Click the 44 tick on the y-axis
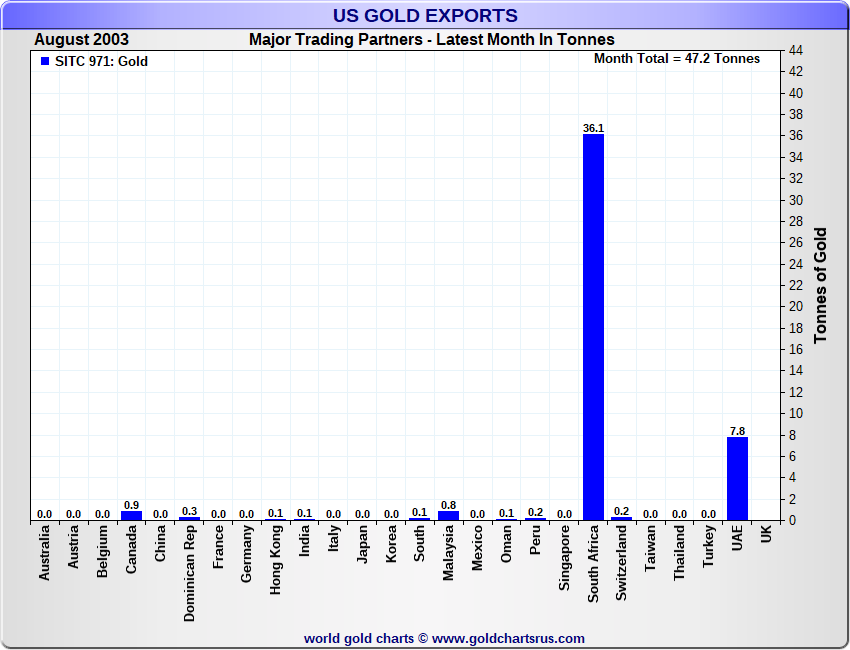 [796, 50]
